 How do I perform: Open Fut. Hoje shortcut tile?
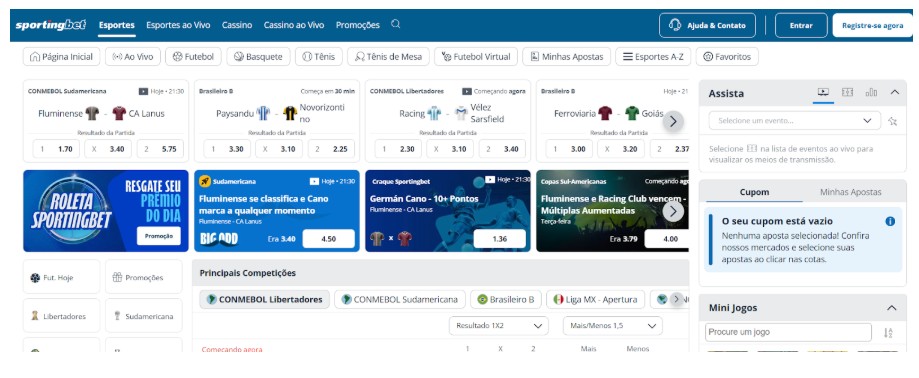tap(62, 277)
